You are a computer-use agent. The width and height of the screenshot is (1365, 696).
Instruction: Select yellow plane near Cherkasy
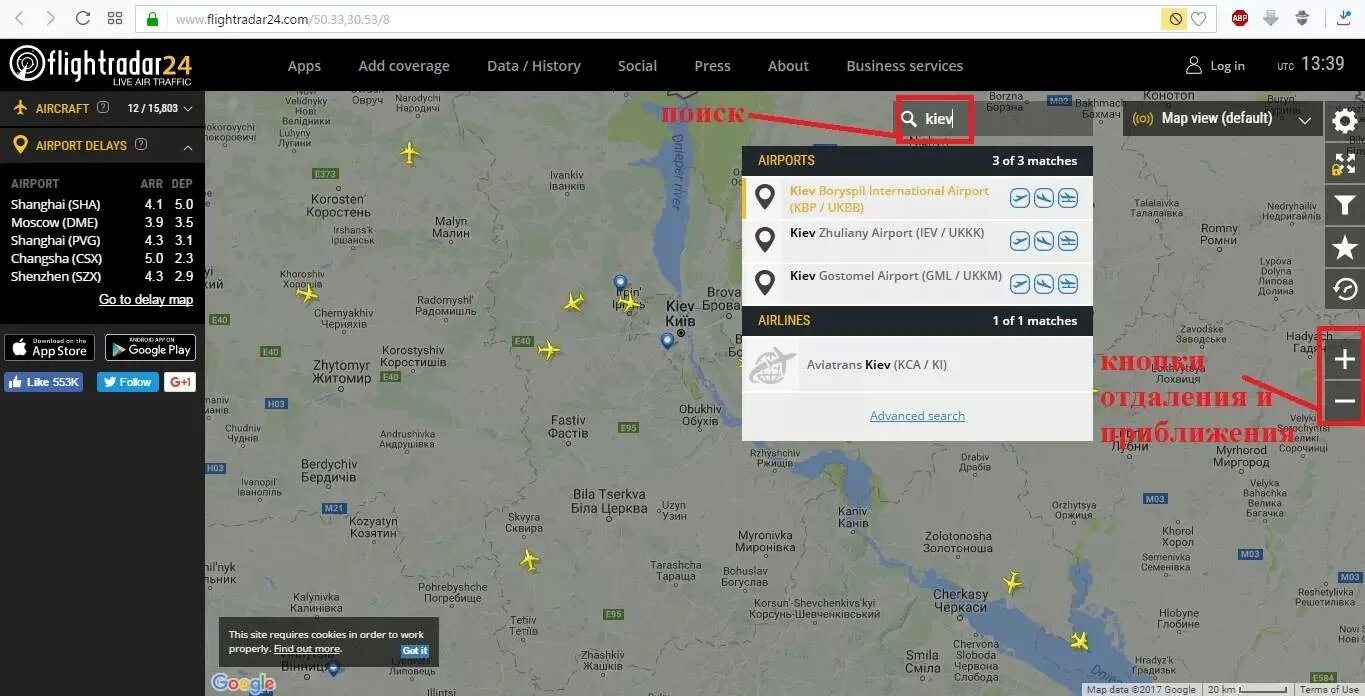point(1012,581)
